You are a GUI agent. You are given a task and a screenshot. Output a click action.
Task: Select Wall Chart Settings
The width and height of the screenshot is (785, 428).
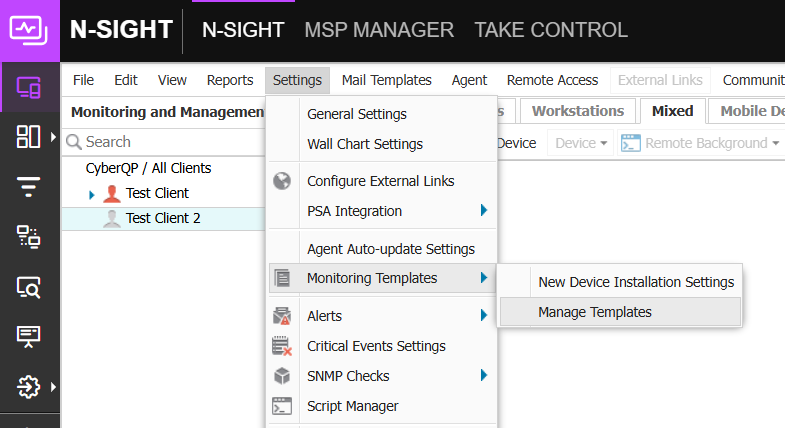[x=383, y=144]
